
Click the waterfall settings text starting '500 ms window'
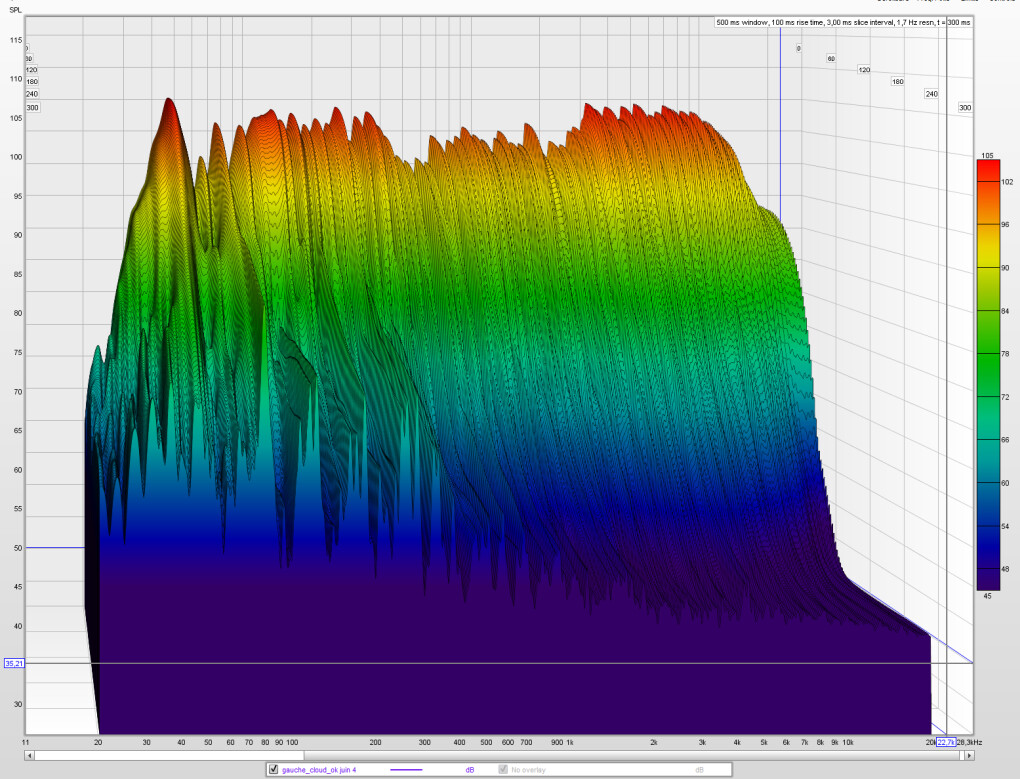click(843, 22)
